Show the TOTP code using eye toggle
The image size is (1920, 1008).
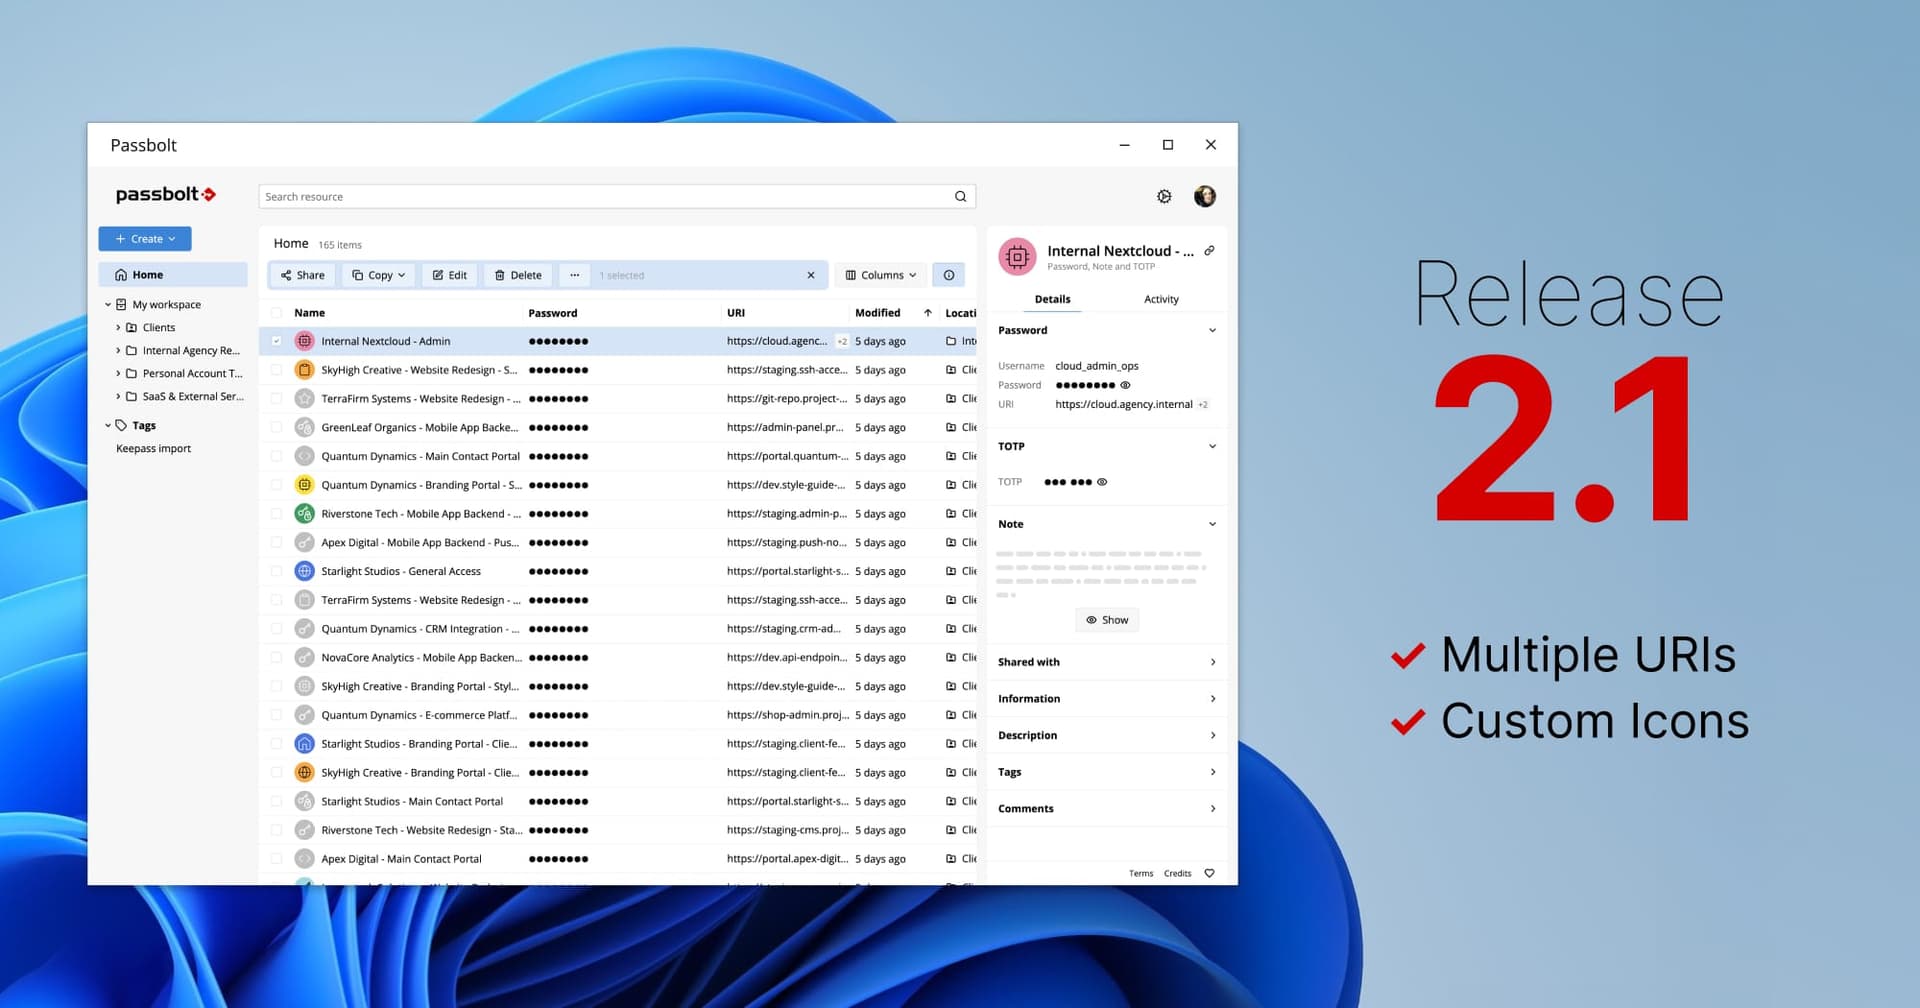point(1102,482)
